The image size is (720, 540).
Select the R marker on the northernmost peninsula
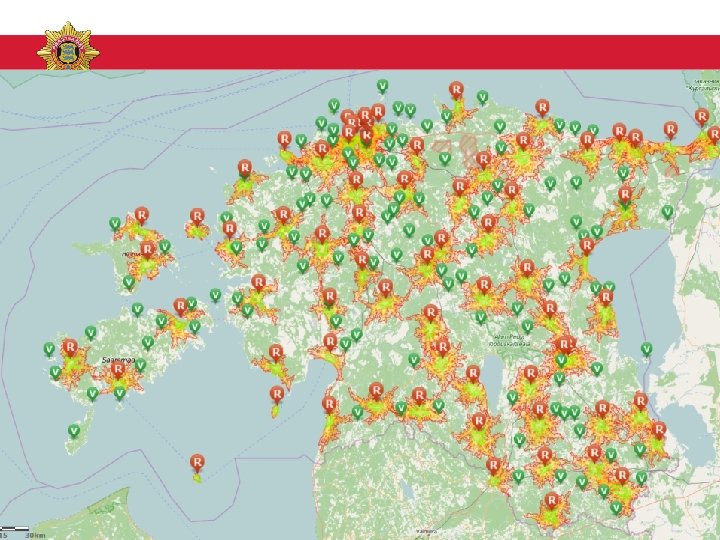(x=456, y=90)
